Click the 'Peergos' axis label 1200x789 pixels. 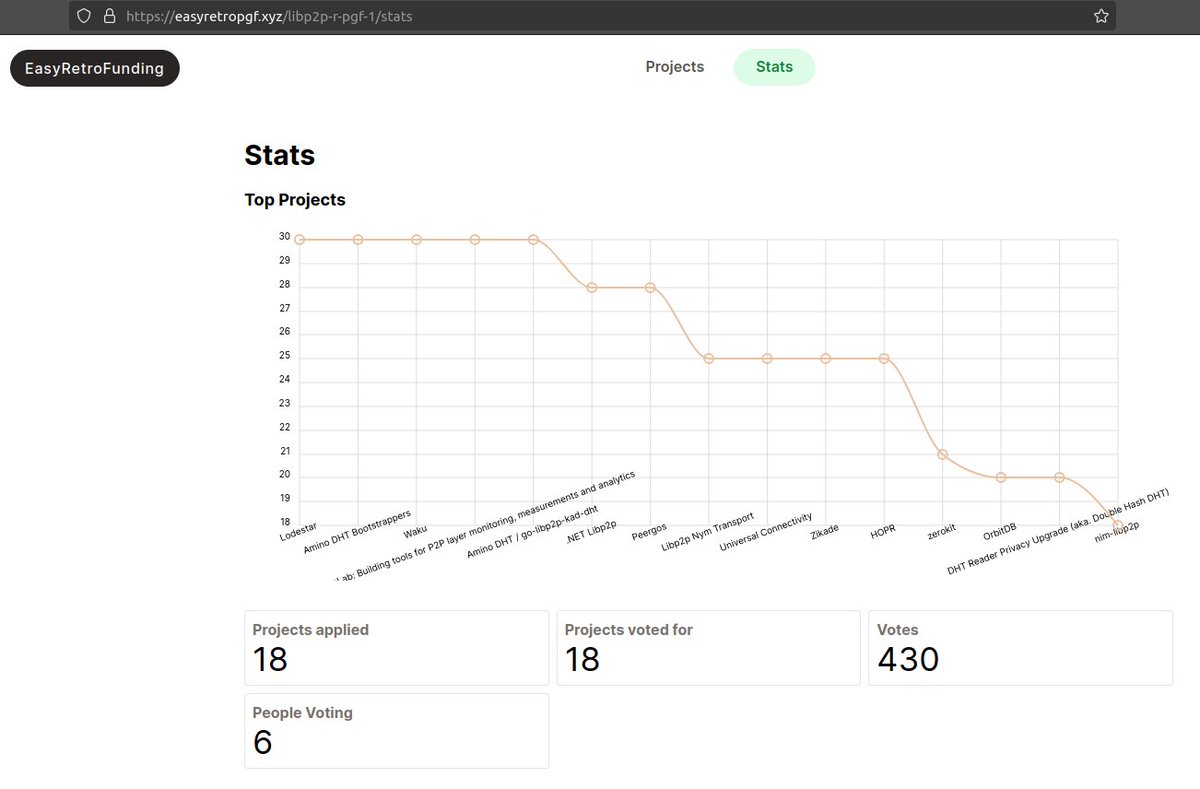click(648, 531)
